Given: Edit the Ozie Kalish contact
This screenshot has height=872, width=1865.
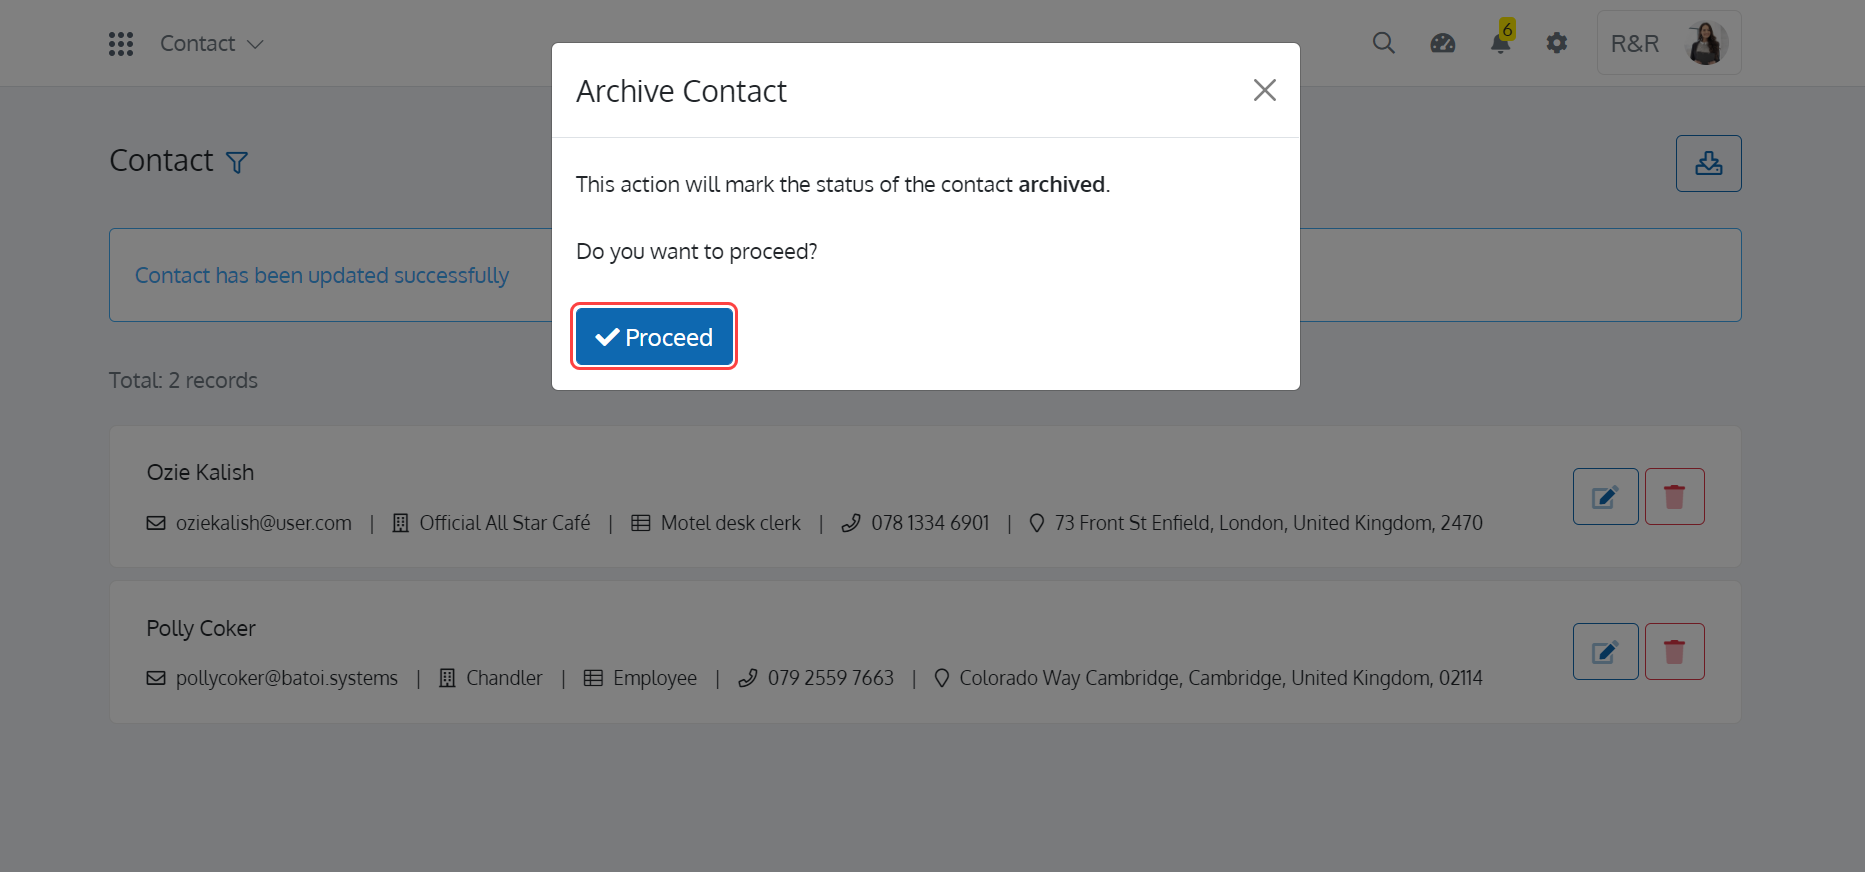Looking at the screenshot, I should (1605, 497).
